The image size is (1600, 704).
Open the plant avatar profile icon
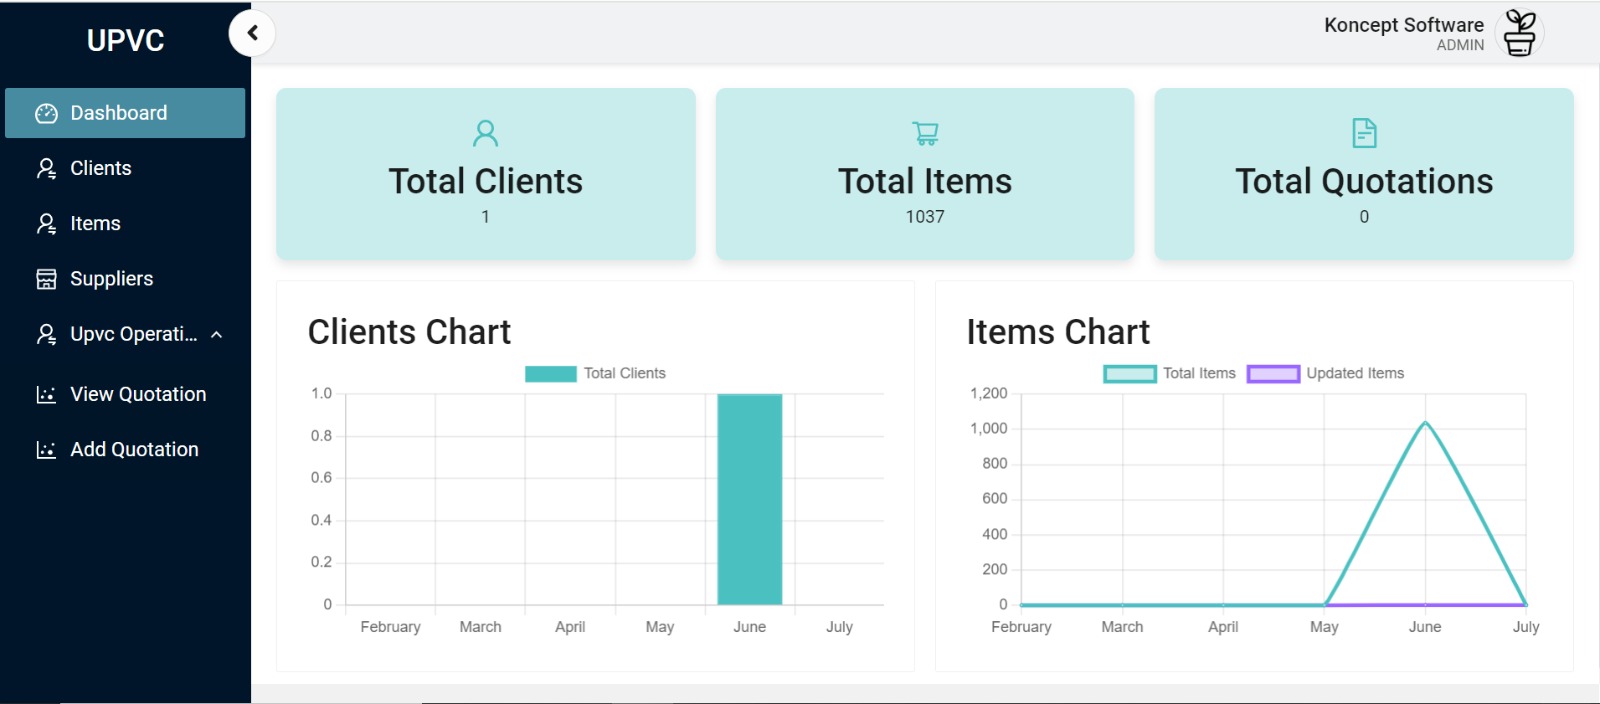pyautogui.click(x=1519, y=33)
